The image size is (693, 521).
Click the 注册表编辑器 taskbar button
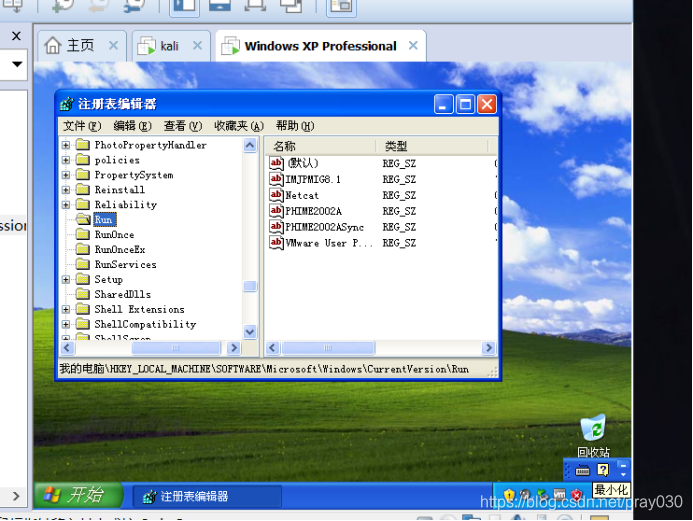[x=207, y=497]
